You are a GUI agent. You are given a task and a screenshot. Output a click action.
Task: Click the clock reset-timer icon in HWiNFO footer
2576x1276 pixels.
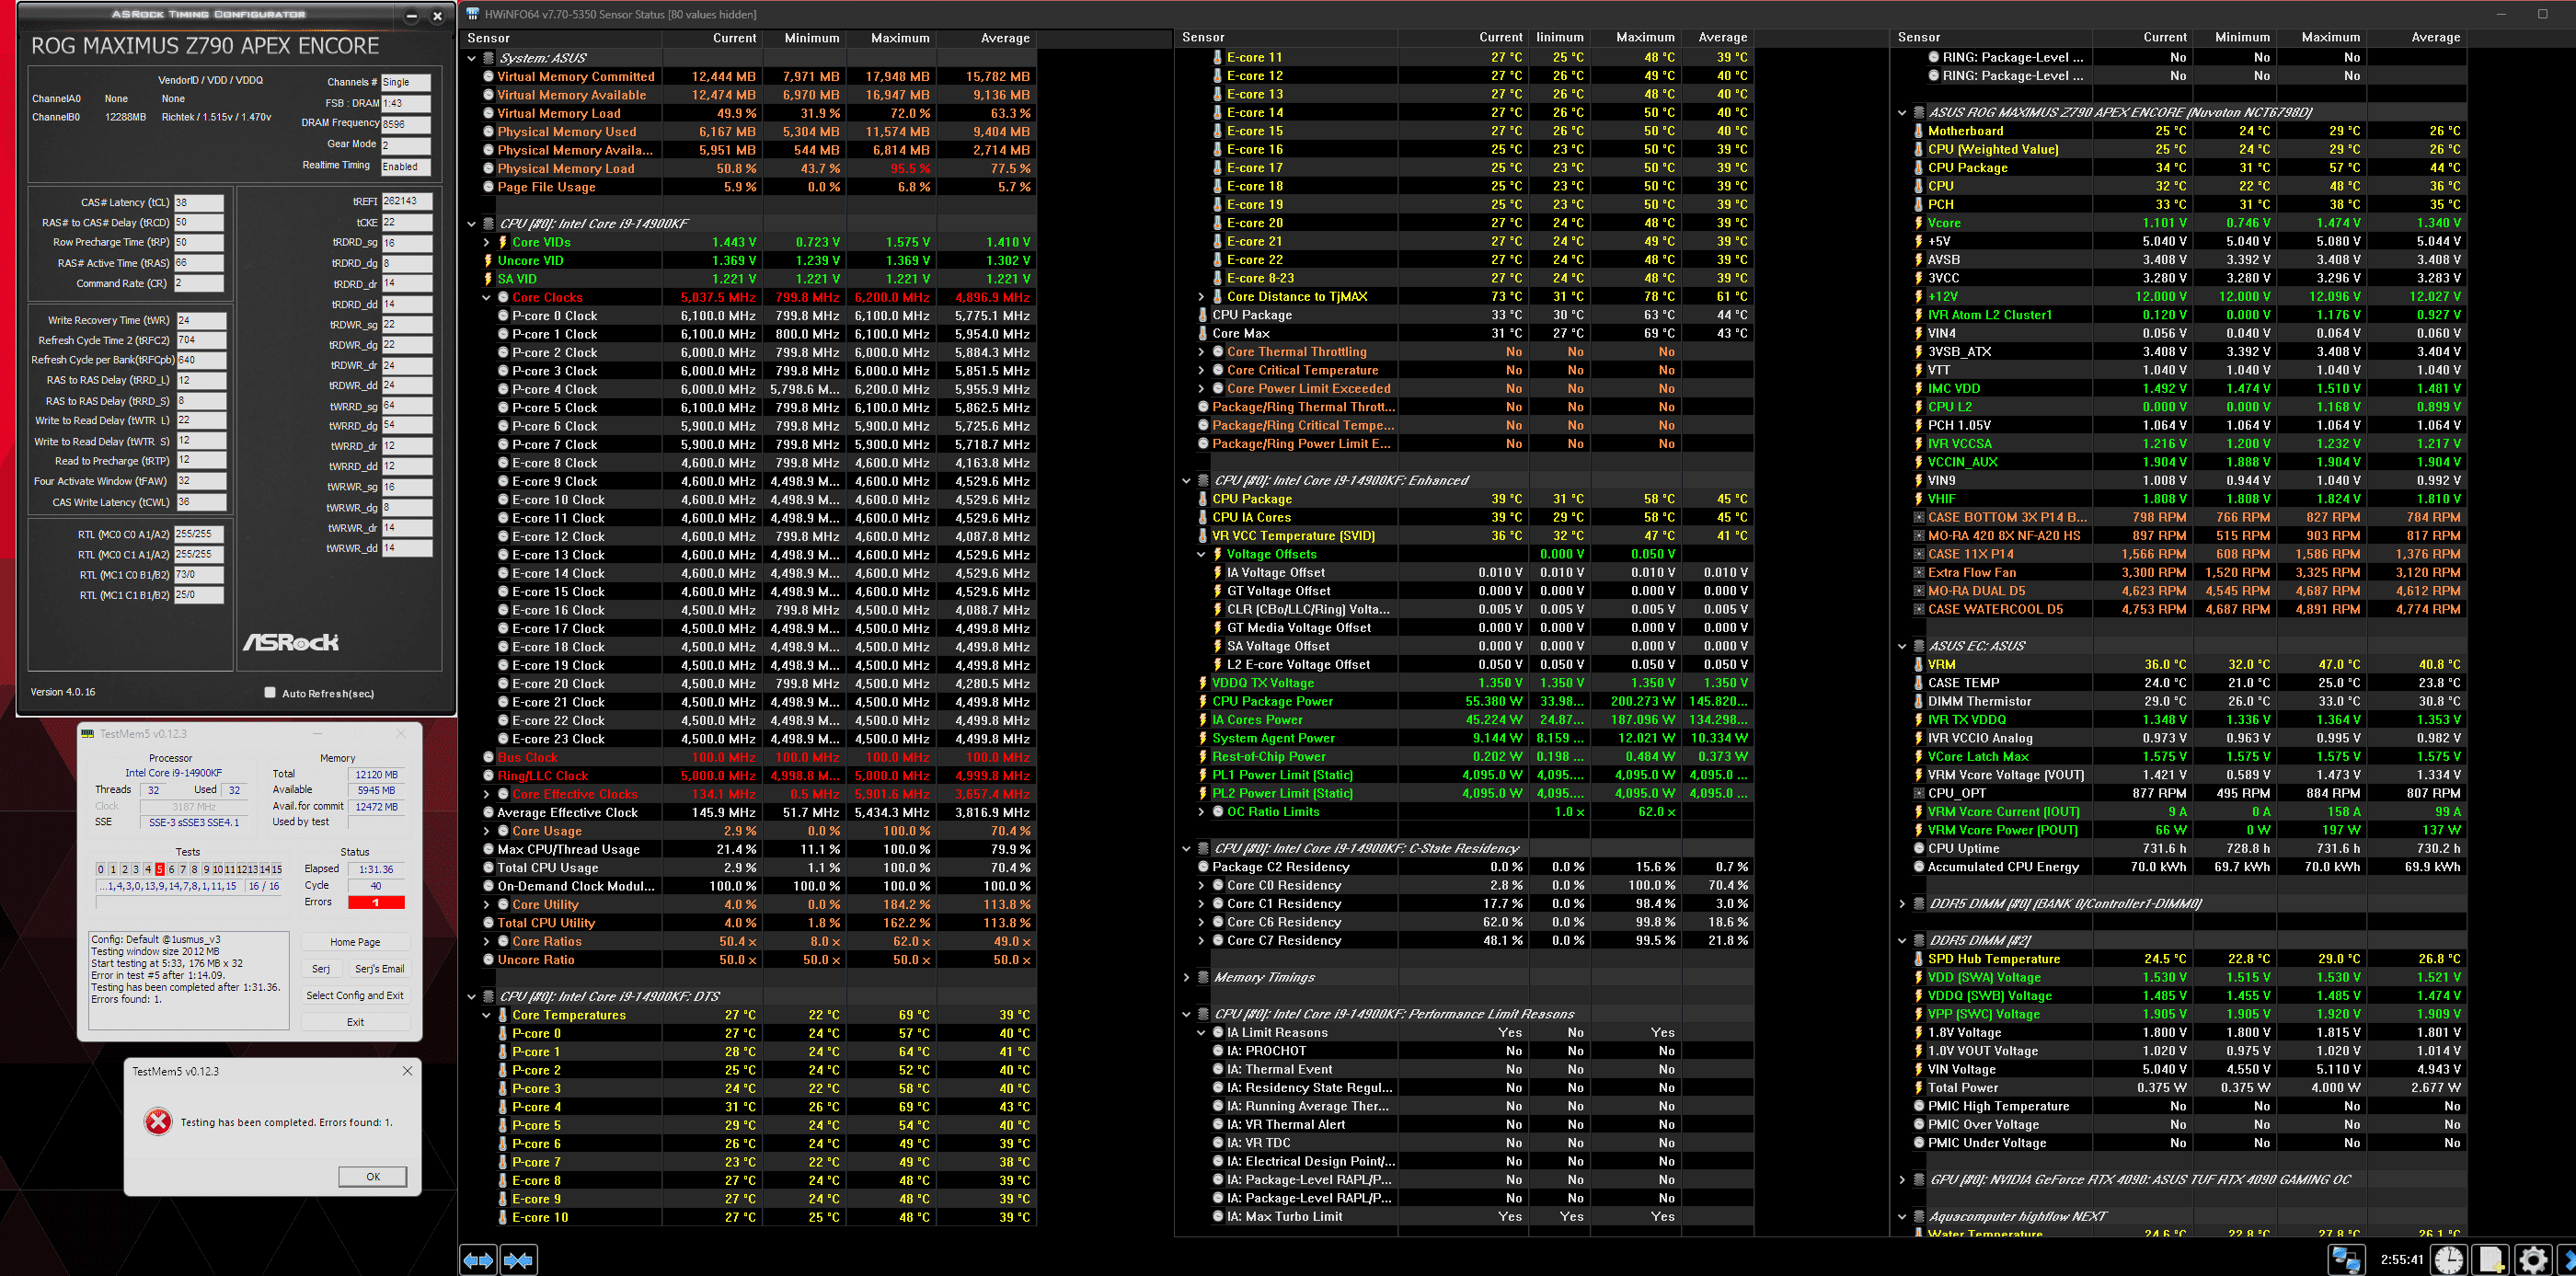[2448, 1260]
